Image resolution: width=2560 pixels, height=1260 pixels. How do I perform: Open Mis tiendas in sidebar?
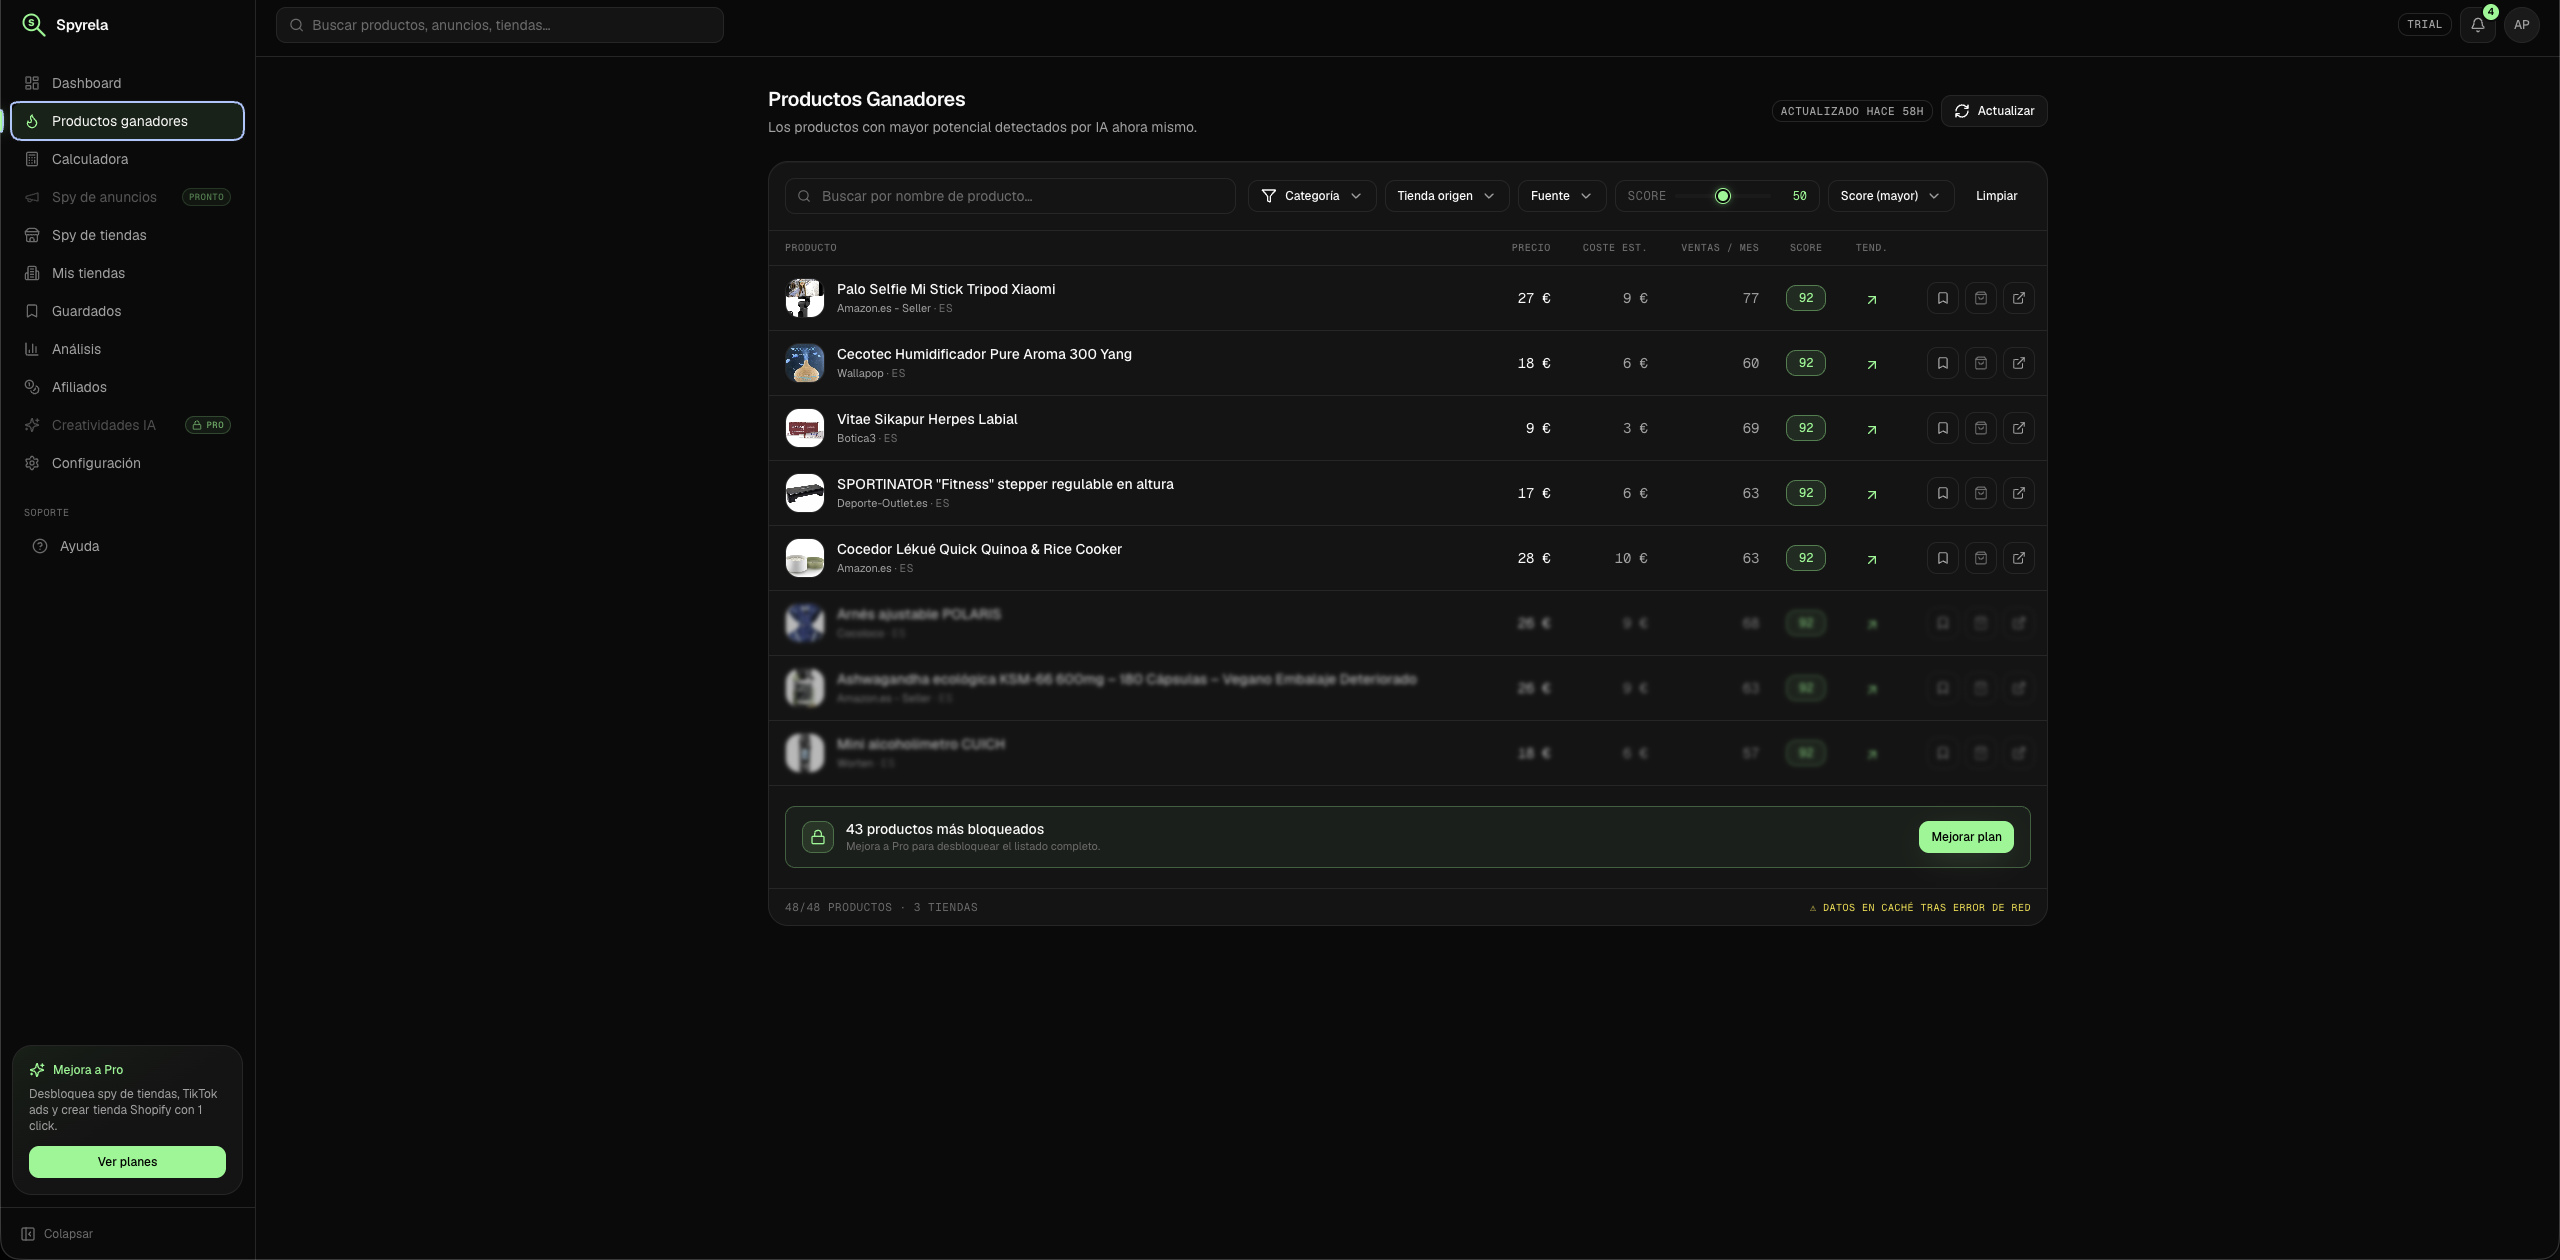pyautogui.click(x=127, y=273)
